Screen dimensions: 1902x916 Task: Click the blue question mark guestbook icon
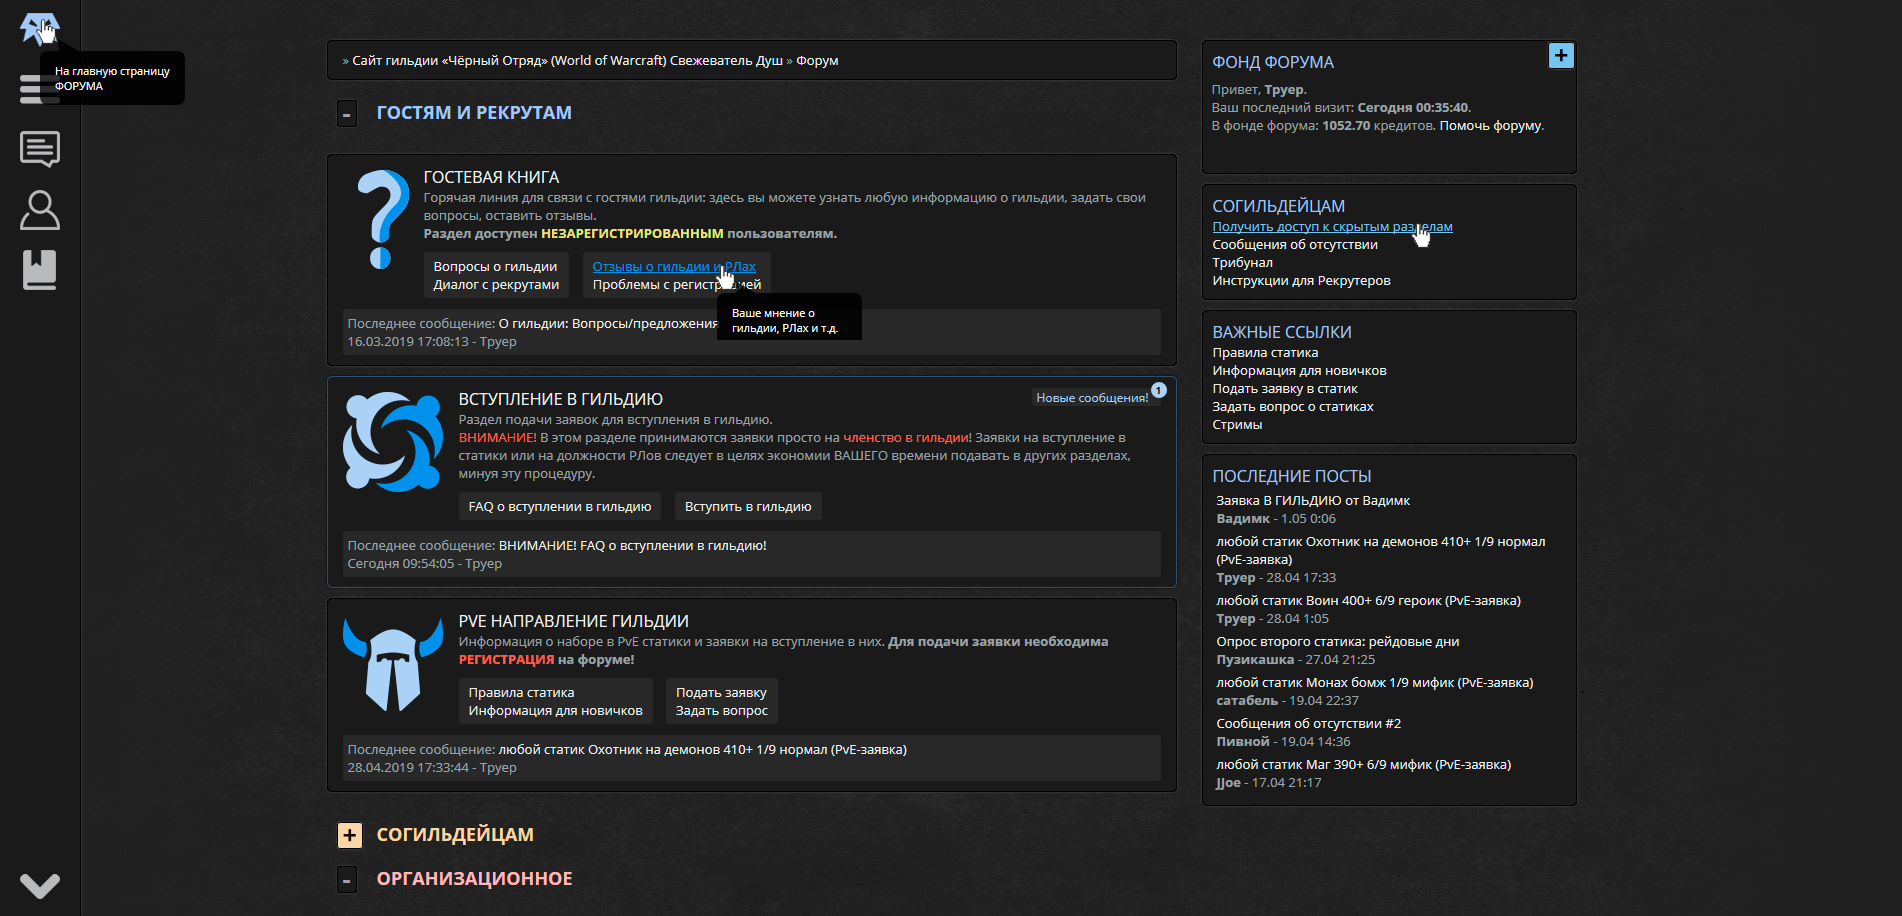382,220
